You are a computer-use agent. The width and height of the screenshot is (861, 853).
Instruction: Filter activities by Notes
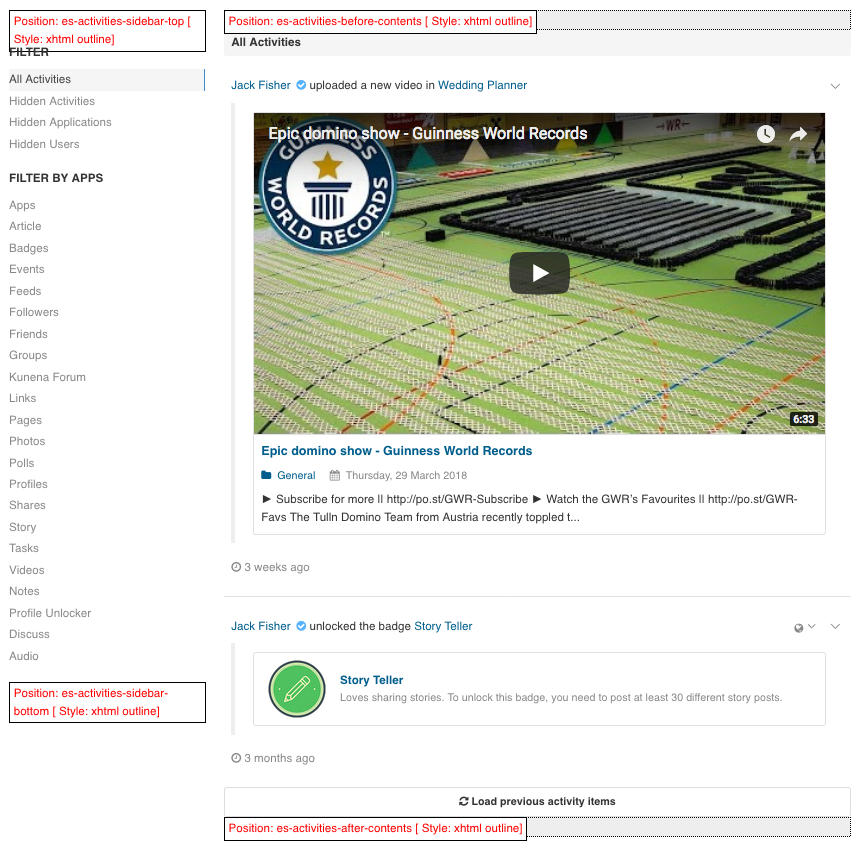24,591
